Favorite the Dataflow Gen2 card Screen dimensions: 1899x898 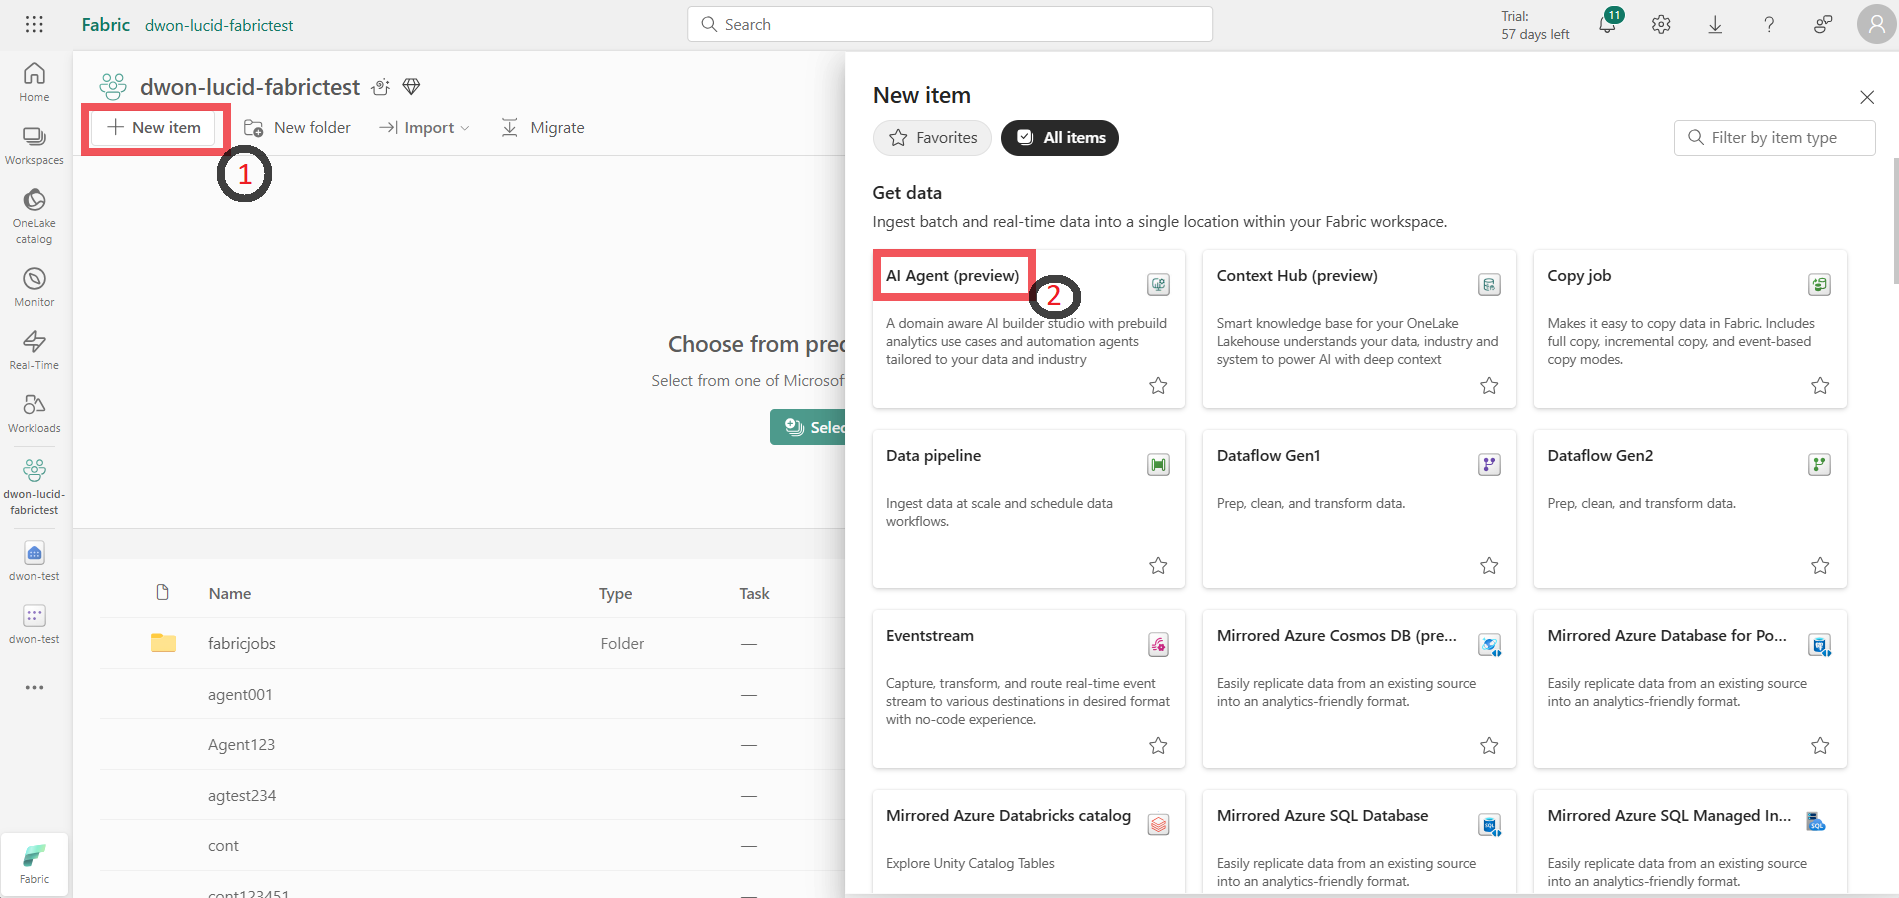pos(1820,565)
